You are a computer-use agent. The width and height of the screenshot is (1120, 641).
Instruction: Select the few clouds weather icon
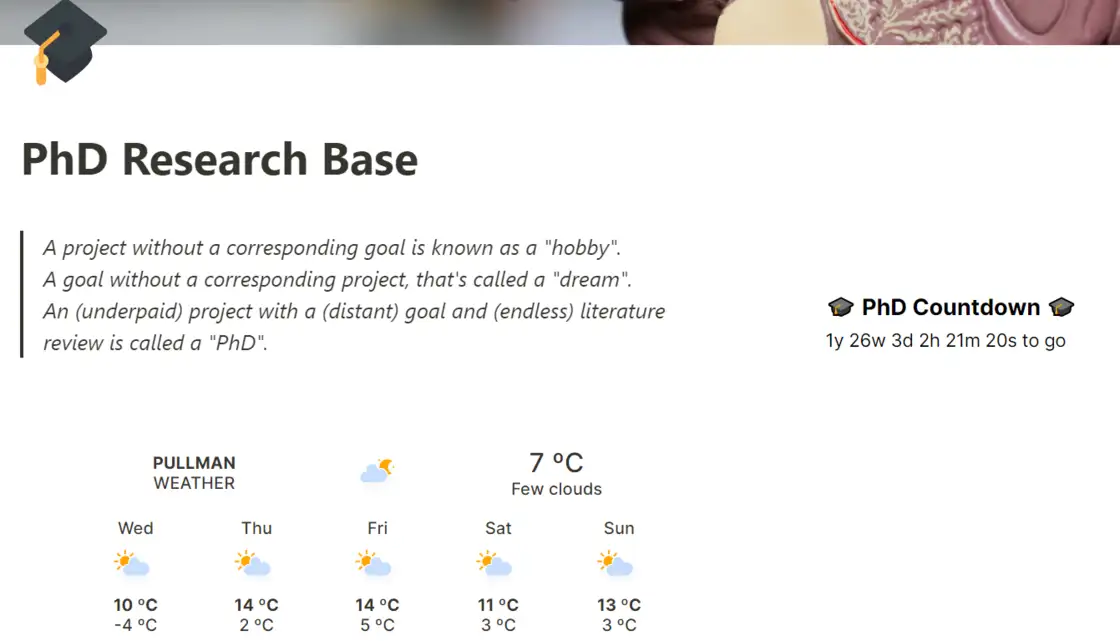(377, 470)
